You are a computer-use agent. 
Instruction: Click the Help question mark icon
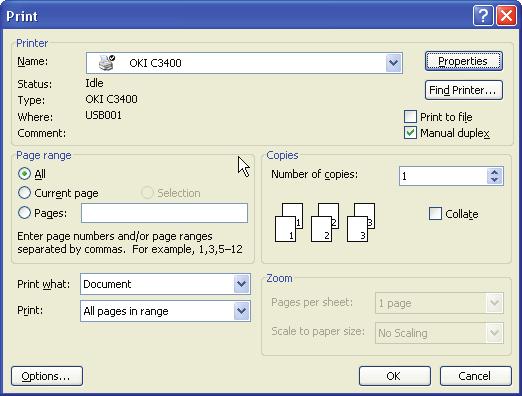pyautogui.click(x=483, y=15)
